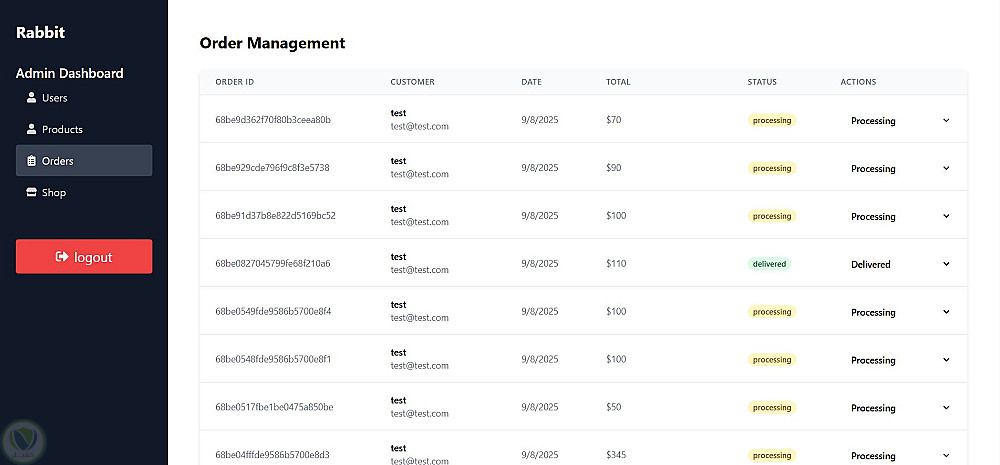Open status dropdown for the $90 order
The height and width of the screenshot is (465, 1000).
tap(899, 169)
